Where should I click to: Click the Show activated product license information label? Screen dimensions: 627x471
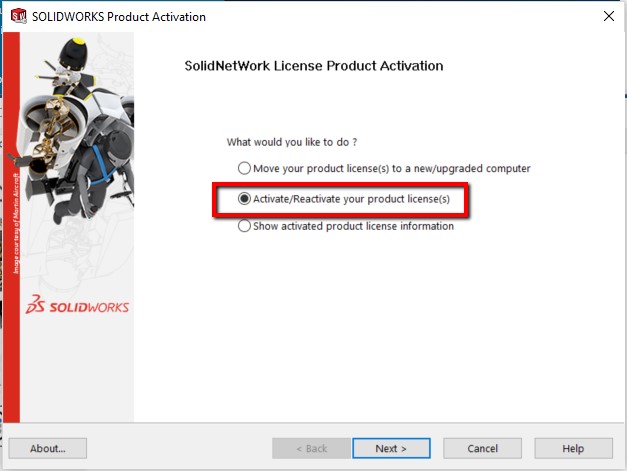[353, 226]
